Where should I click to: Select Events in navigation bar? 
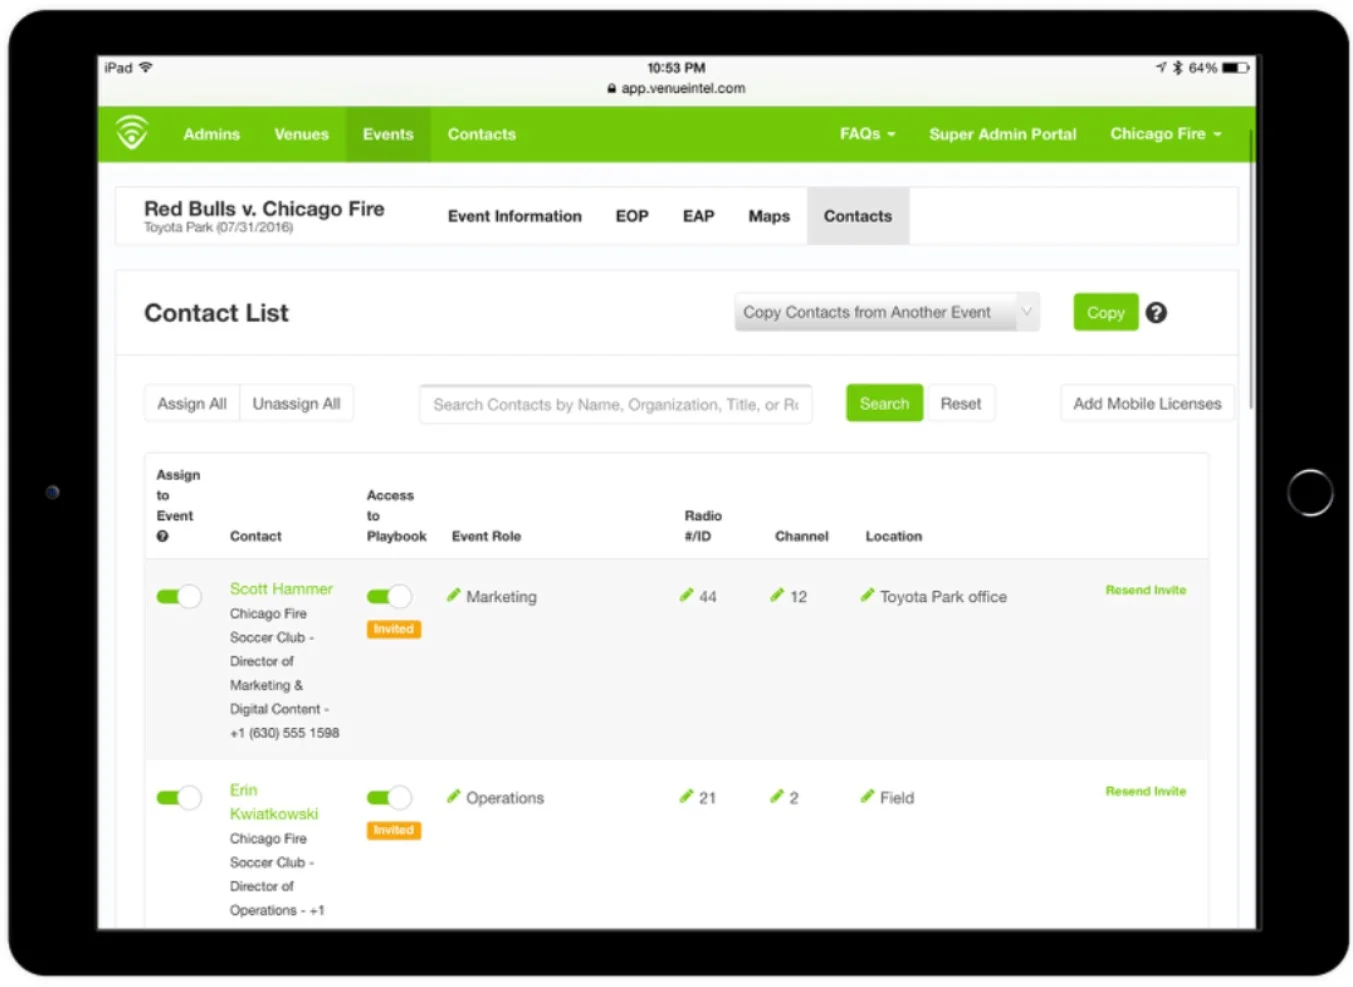point(388,134)
